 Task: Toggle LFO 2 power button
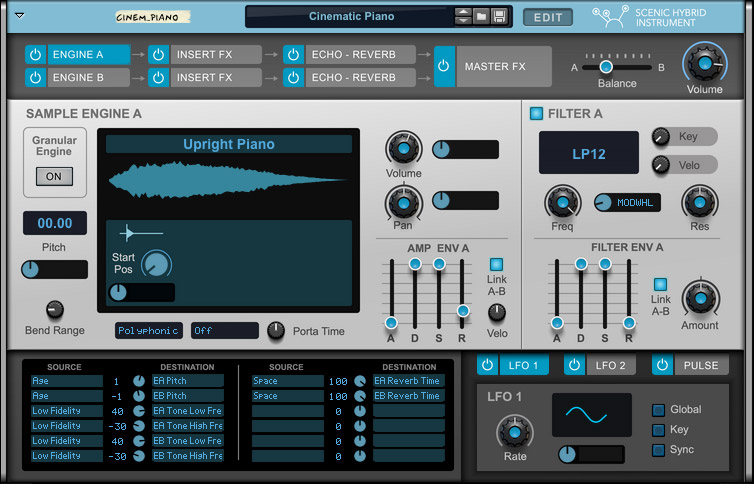coord(574,365)
